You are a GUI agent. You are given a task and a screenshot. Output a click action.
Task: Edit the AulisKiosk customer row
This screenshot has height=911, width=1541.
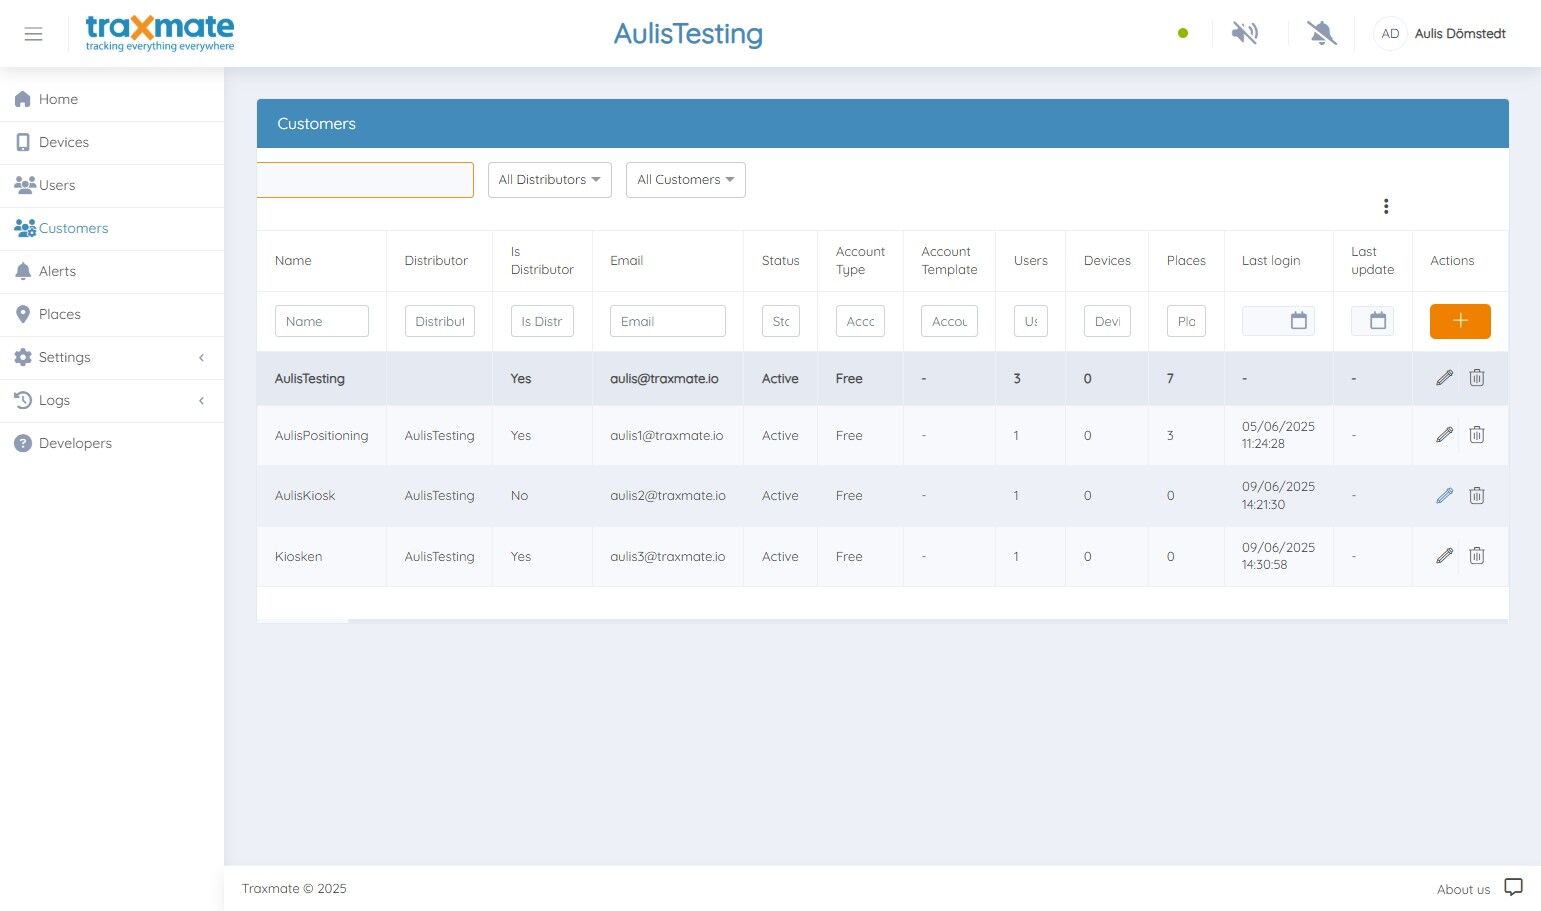pos(1444,495)
